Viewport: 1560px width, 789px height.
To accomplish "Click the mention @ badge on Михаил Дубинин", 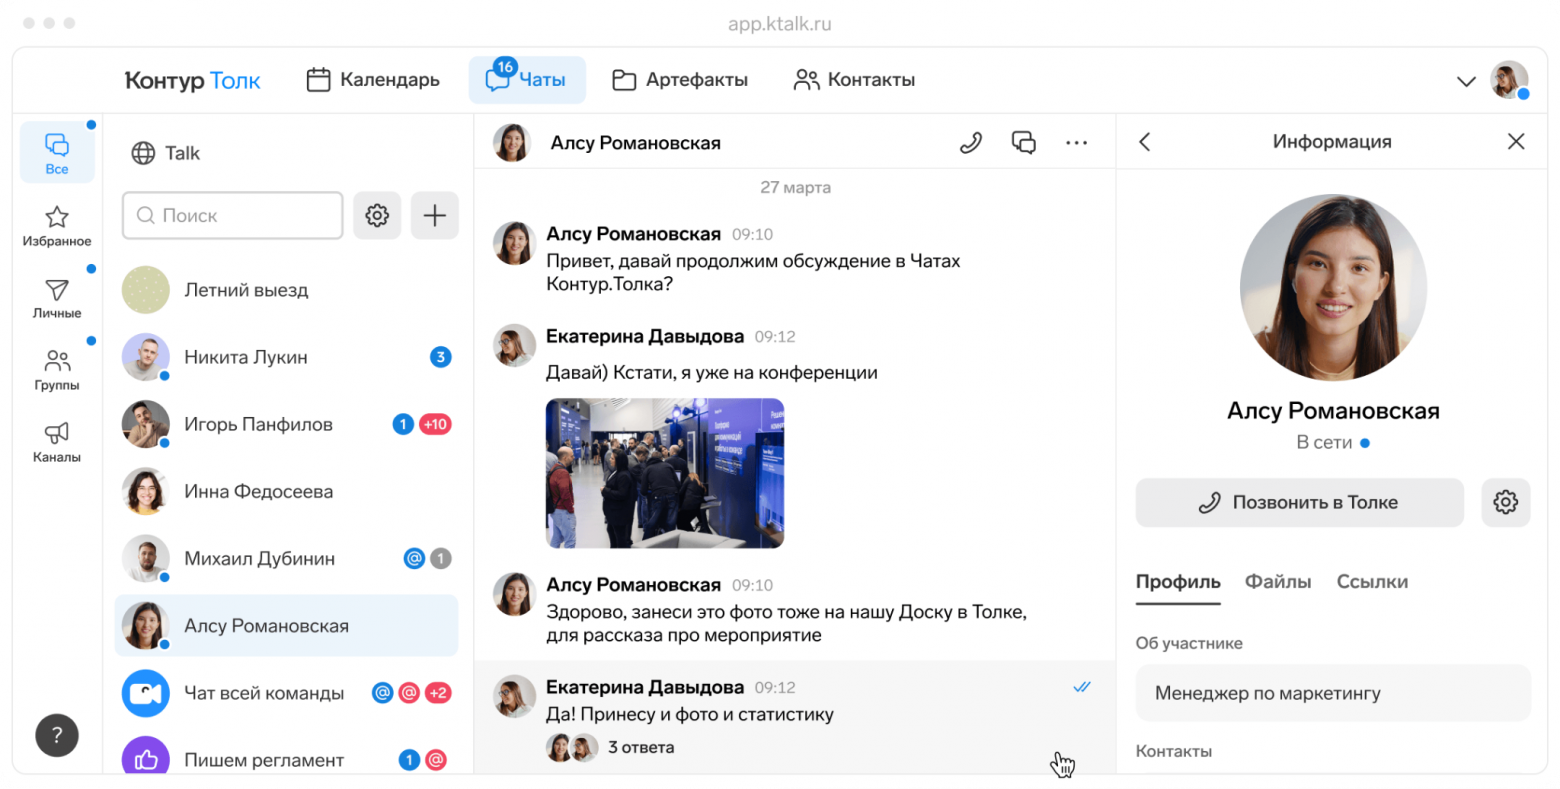I will tap(414, 558).
